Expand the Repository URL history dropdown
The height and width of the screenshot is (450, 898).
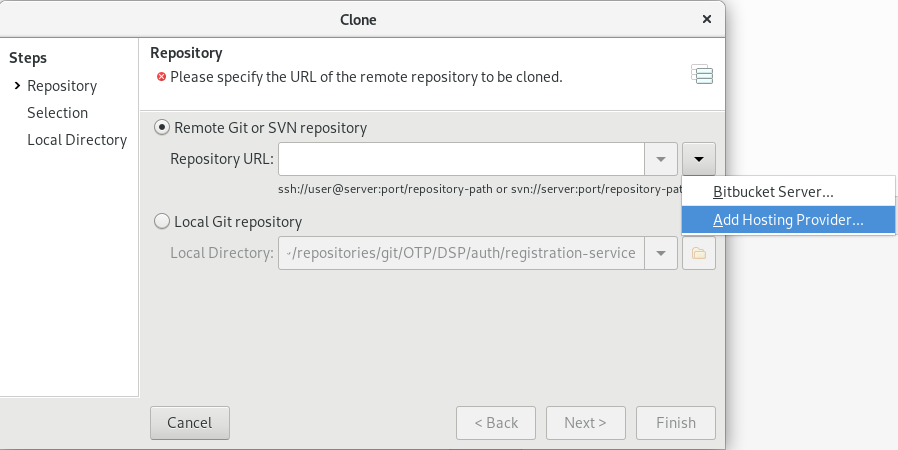click(x=661, y=159)
